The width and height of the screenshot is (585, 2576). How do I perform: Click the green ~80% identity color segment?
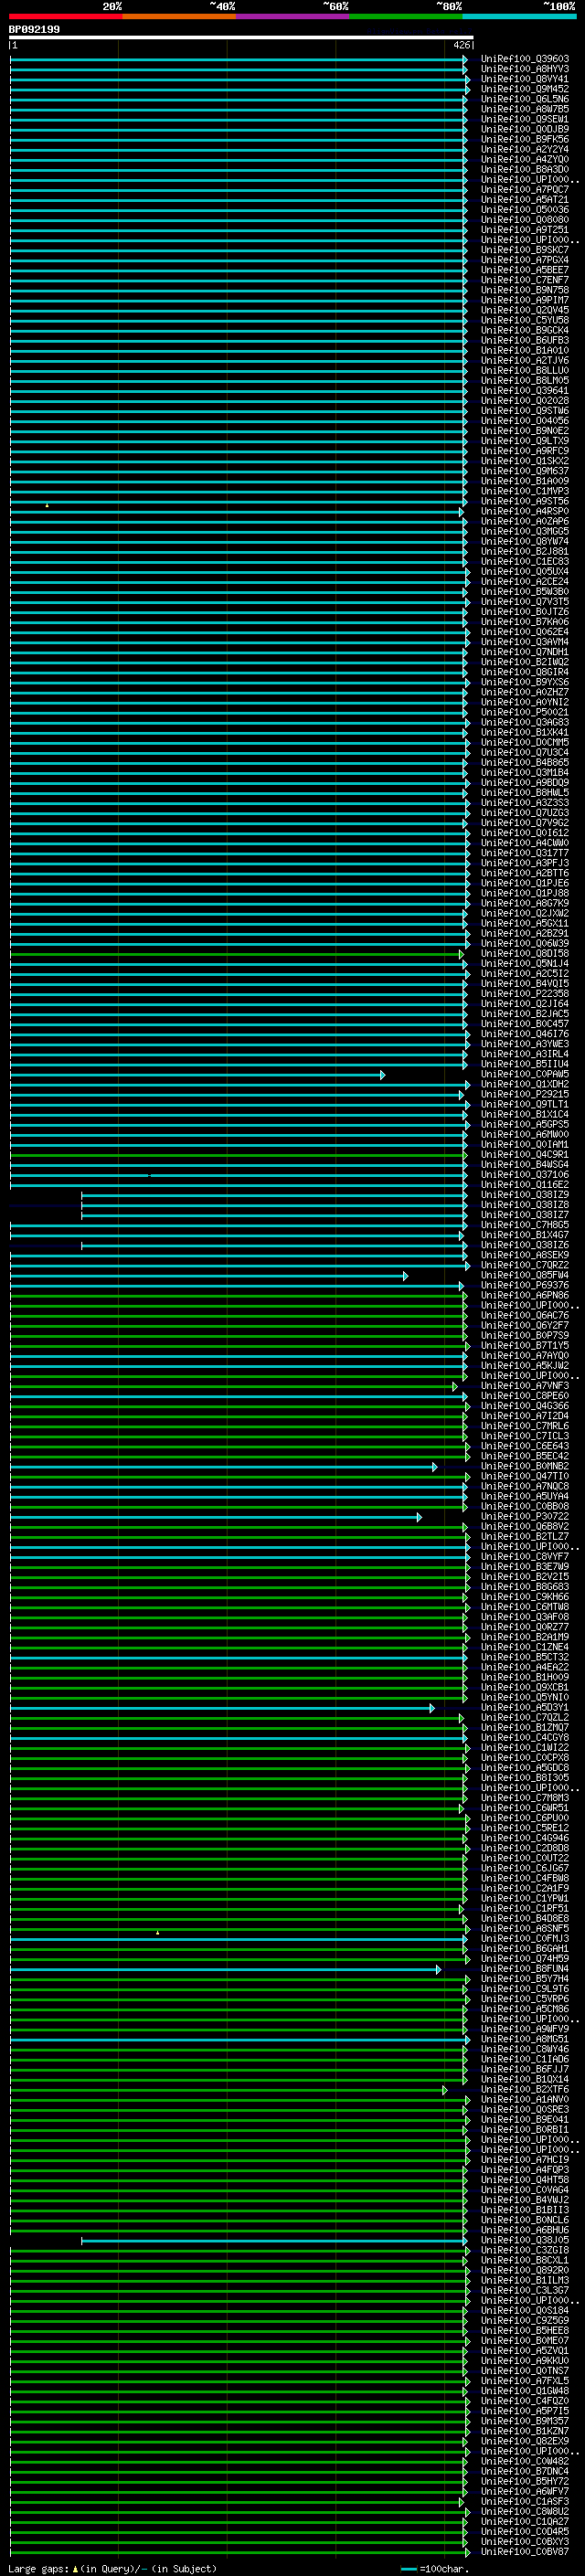point(406,16)
